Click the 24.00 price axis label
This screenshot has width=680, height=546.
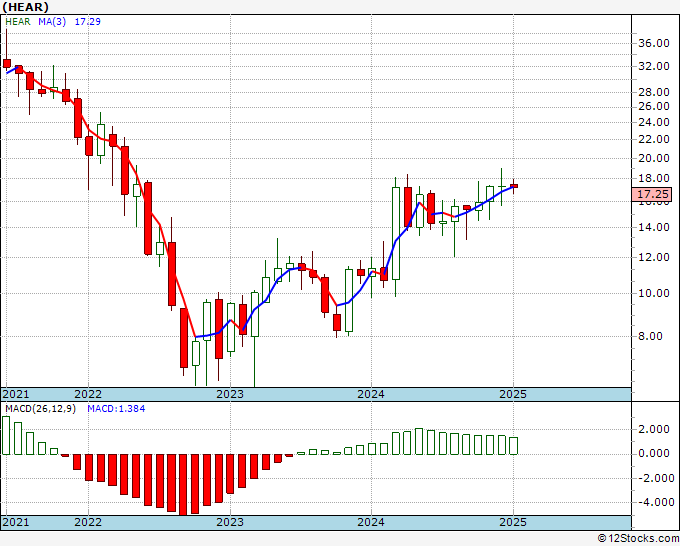coord(654,122)
